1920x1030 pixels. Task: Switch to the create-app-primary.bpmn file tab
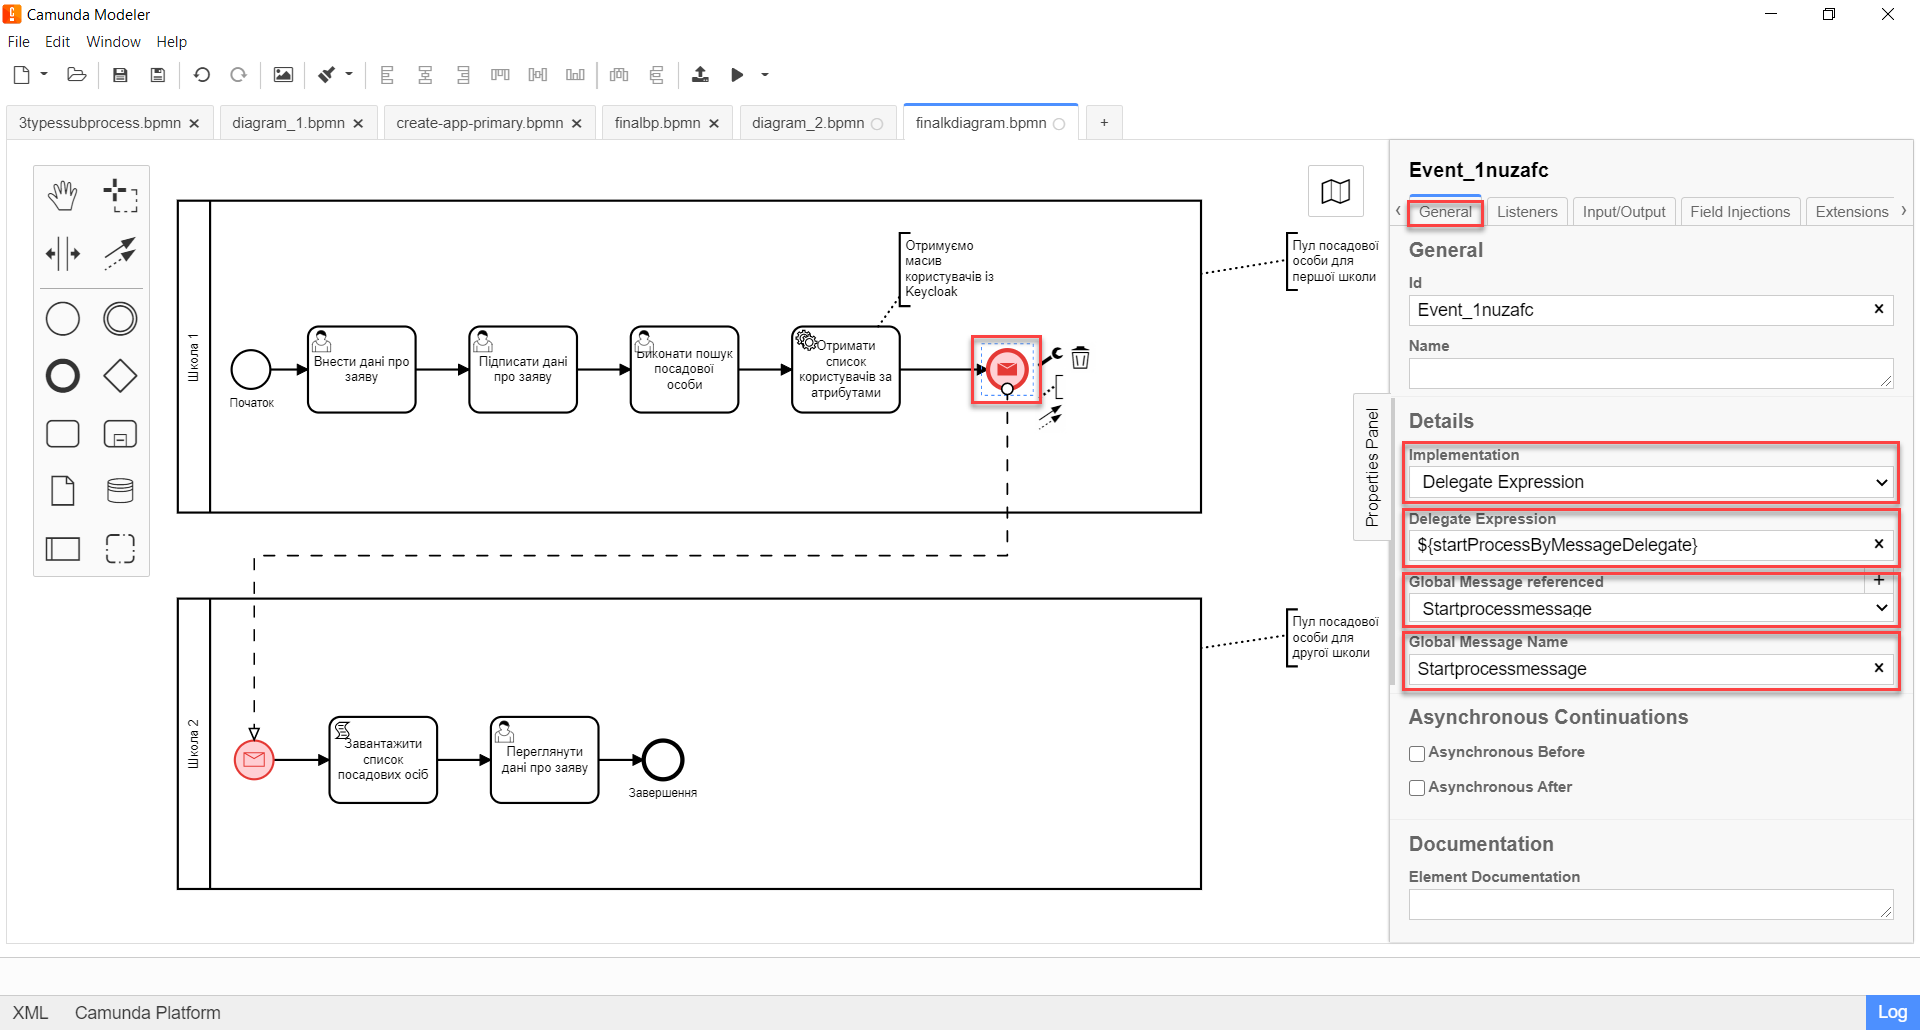click(480, 123)
